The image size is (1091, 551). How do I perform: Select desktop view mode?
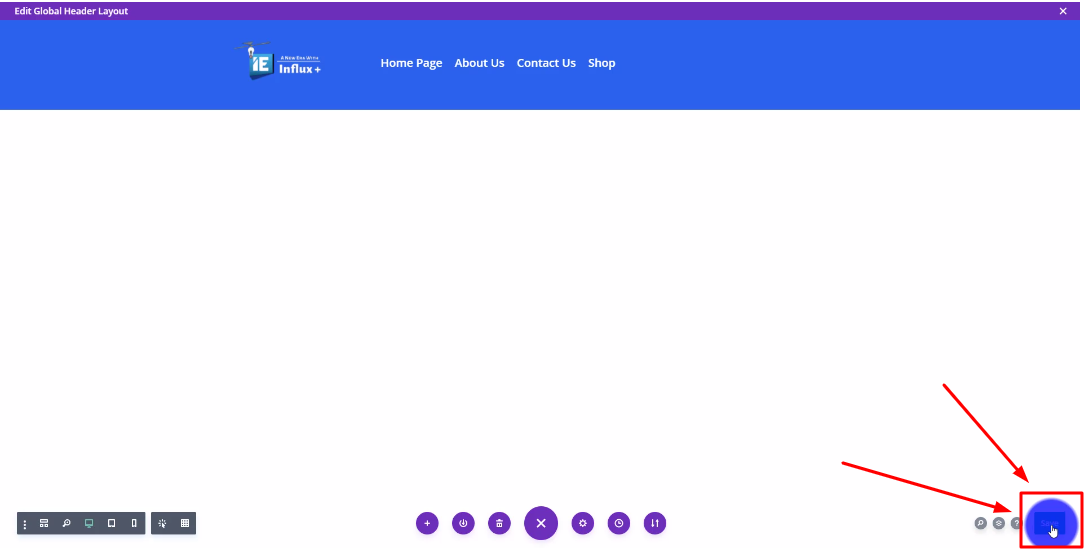(89, 523)
